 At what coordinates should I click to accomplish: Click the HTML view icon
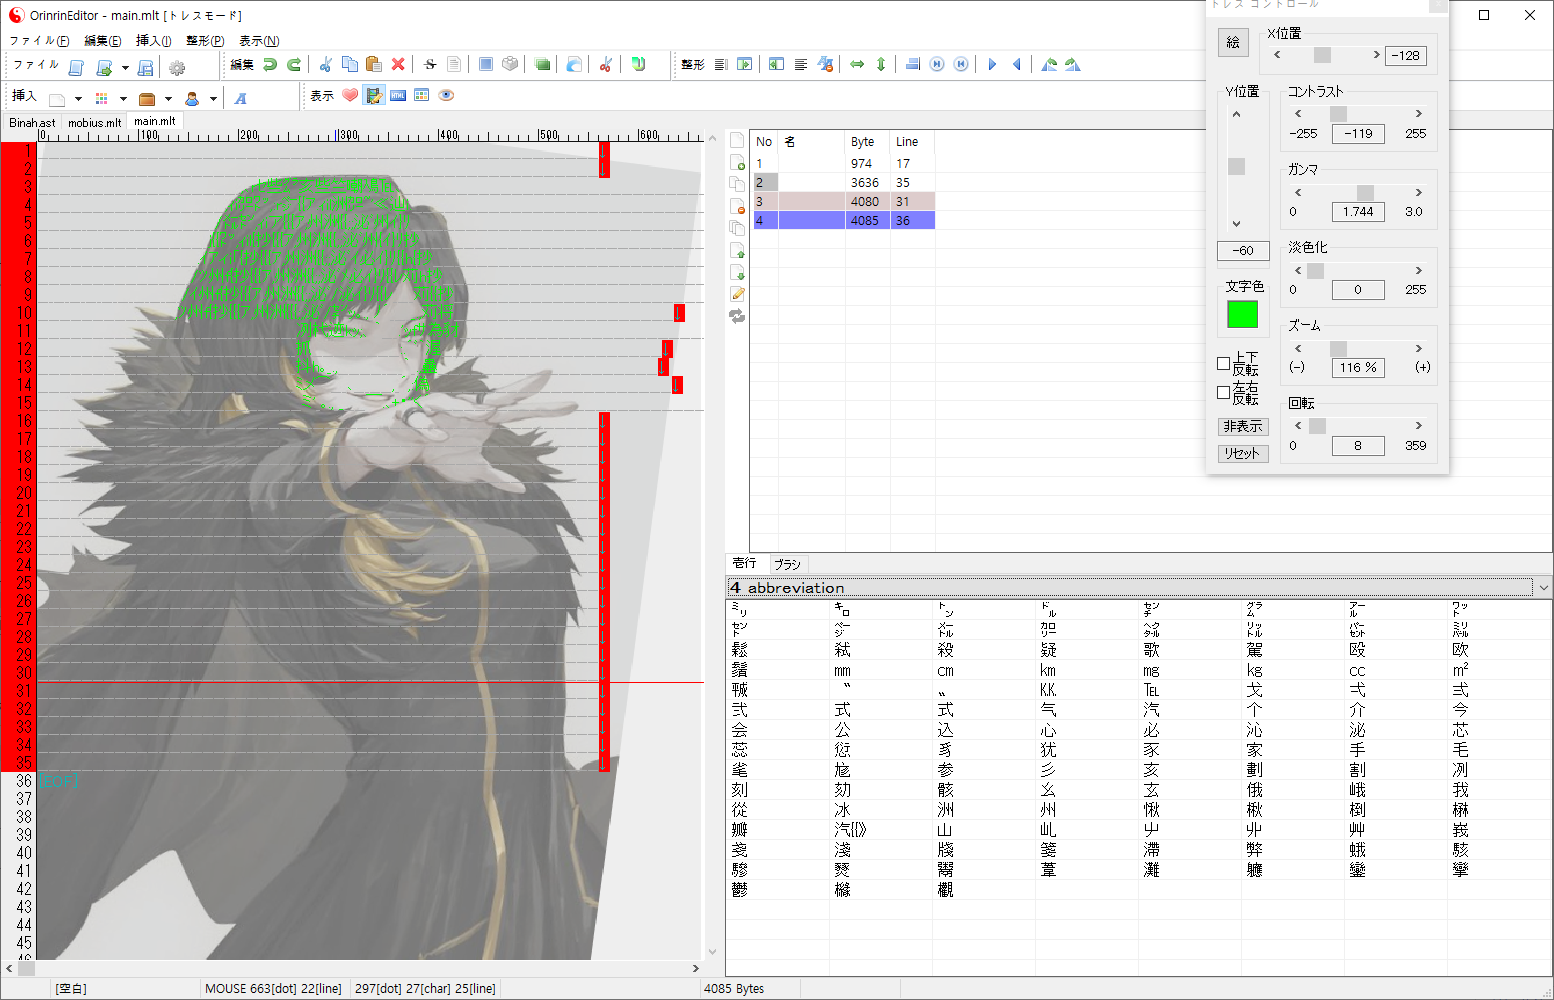click(x=398, y=96)
